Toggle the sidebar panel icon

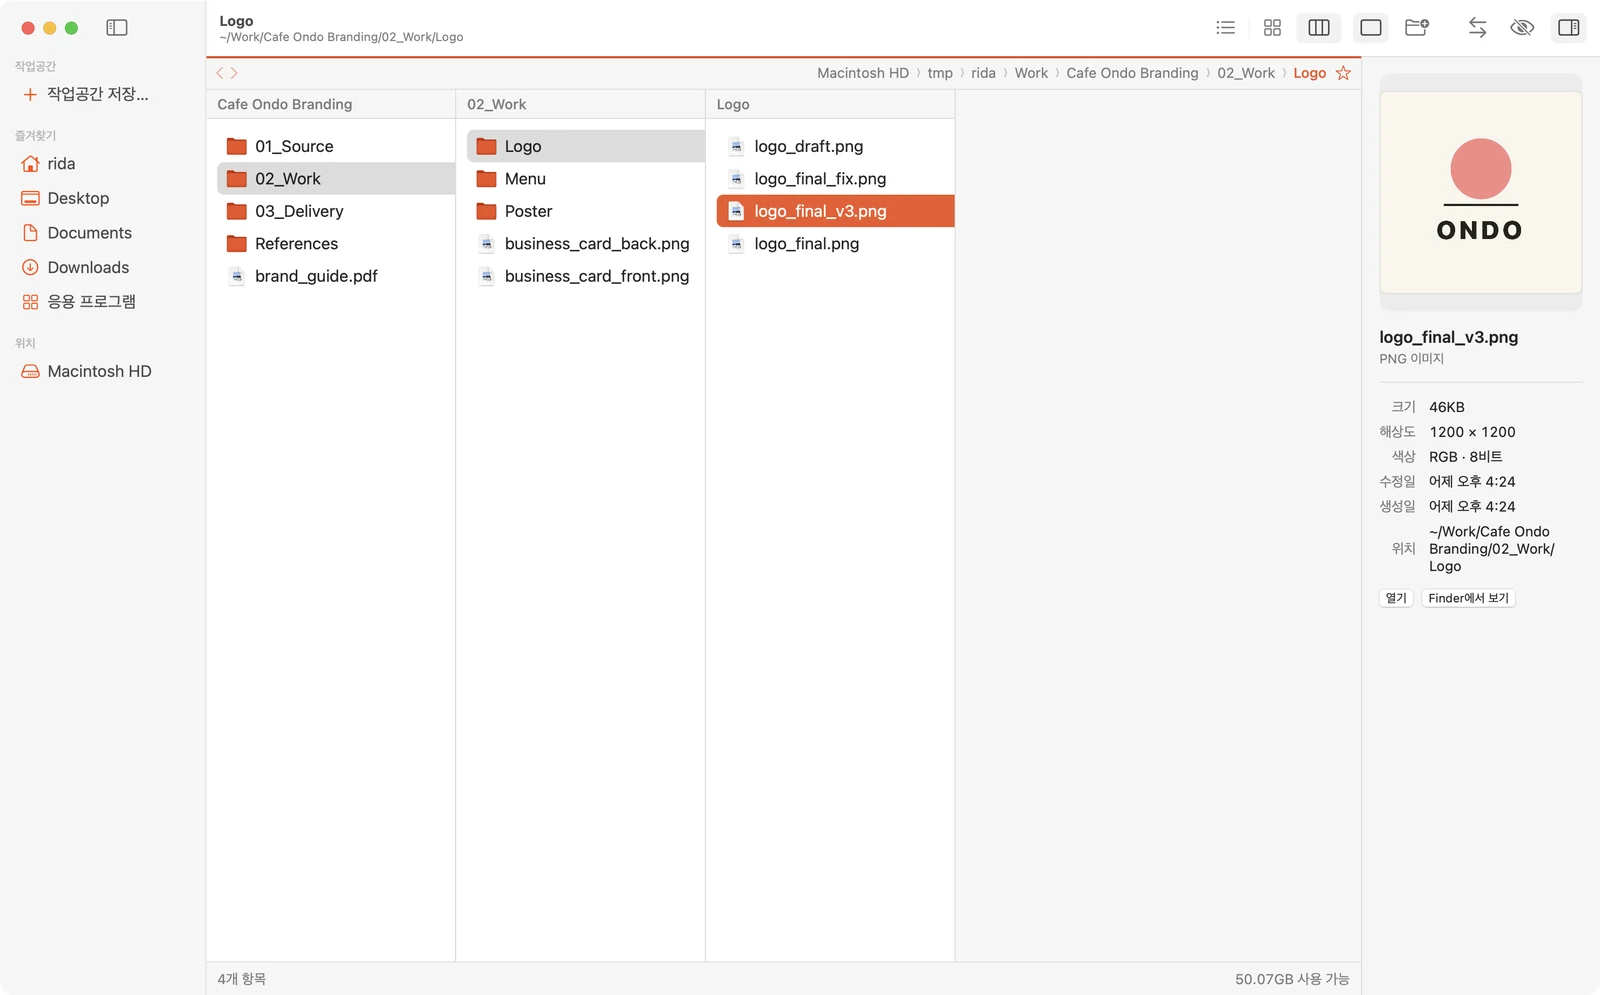[117, 28]
